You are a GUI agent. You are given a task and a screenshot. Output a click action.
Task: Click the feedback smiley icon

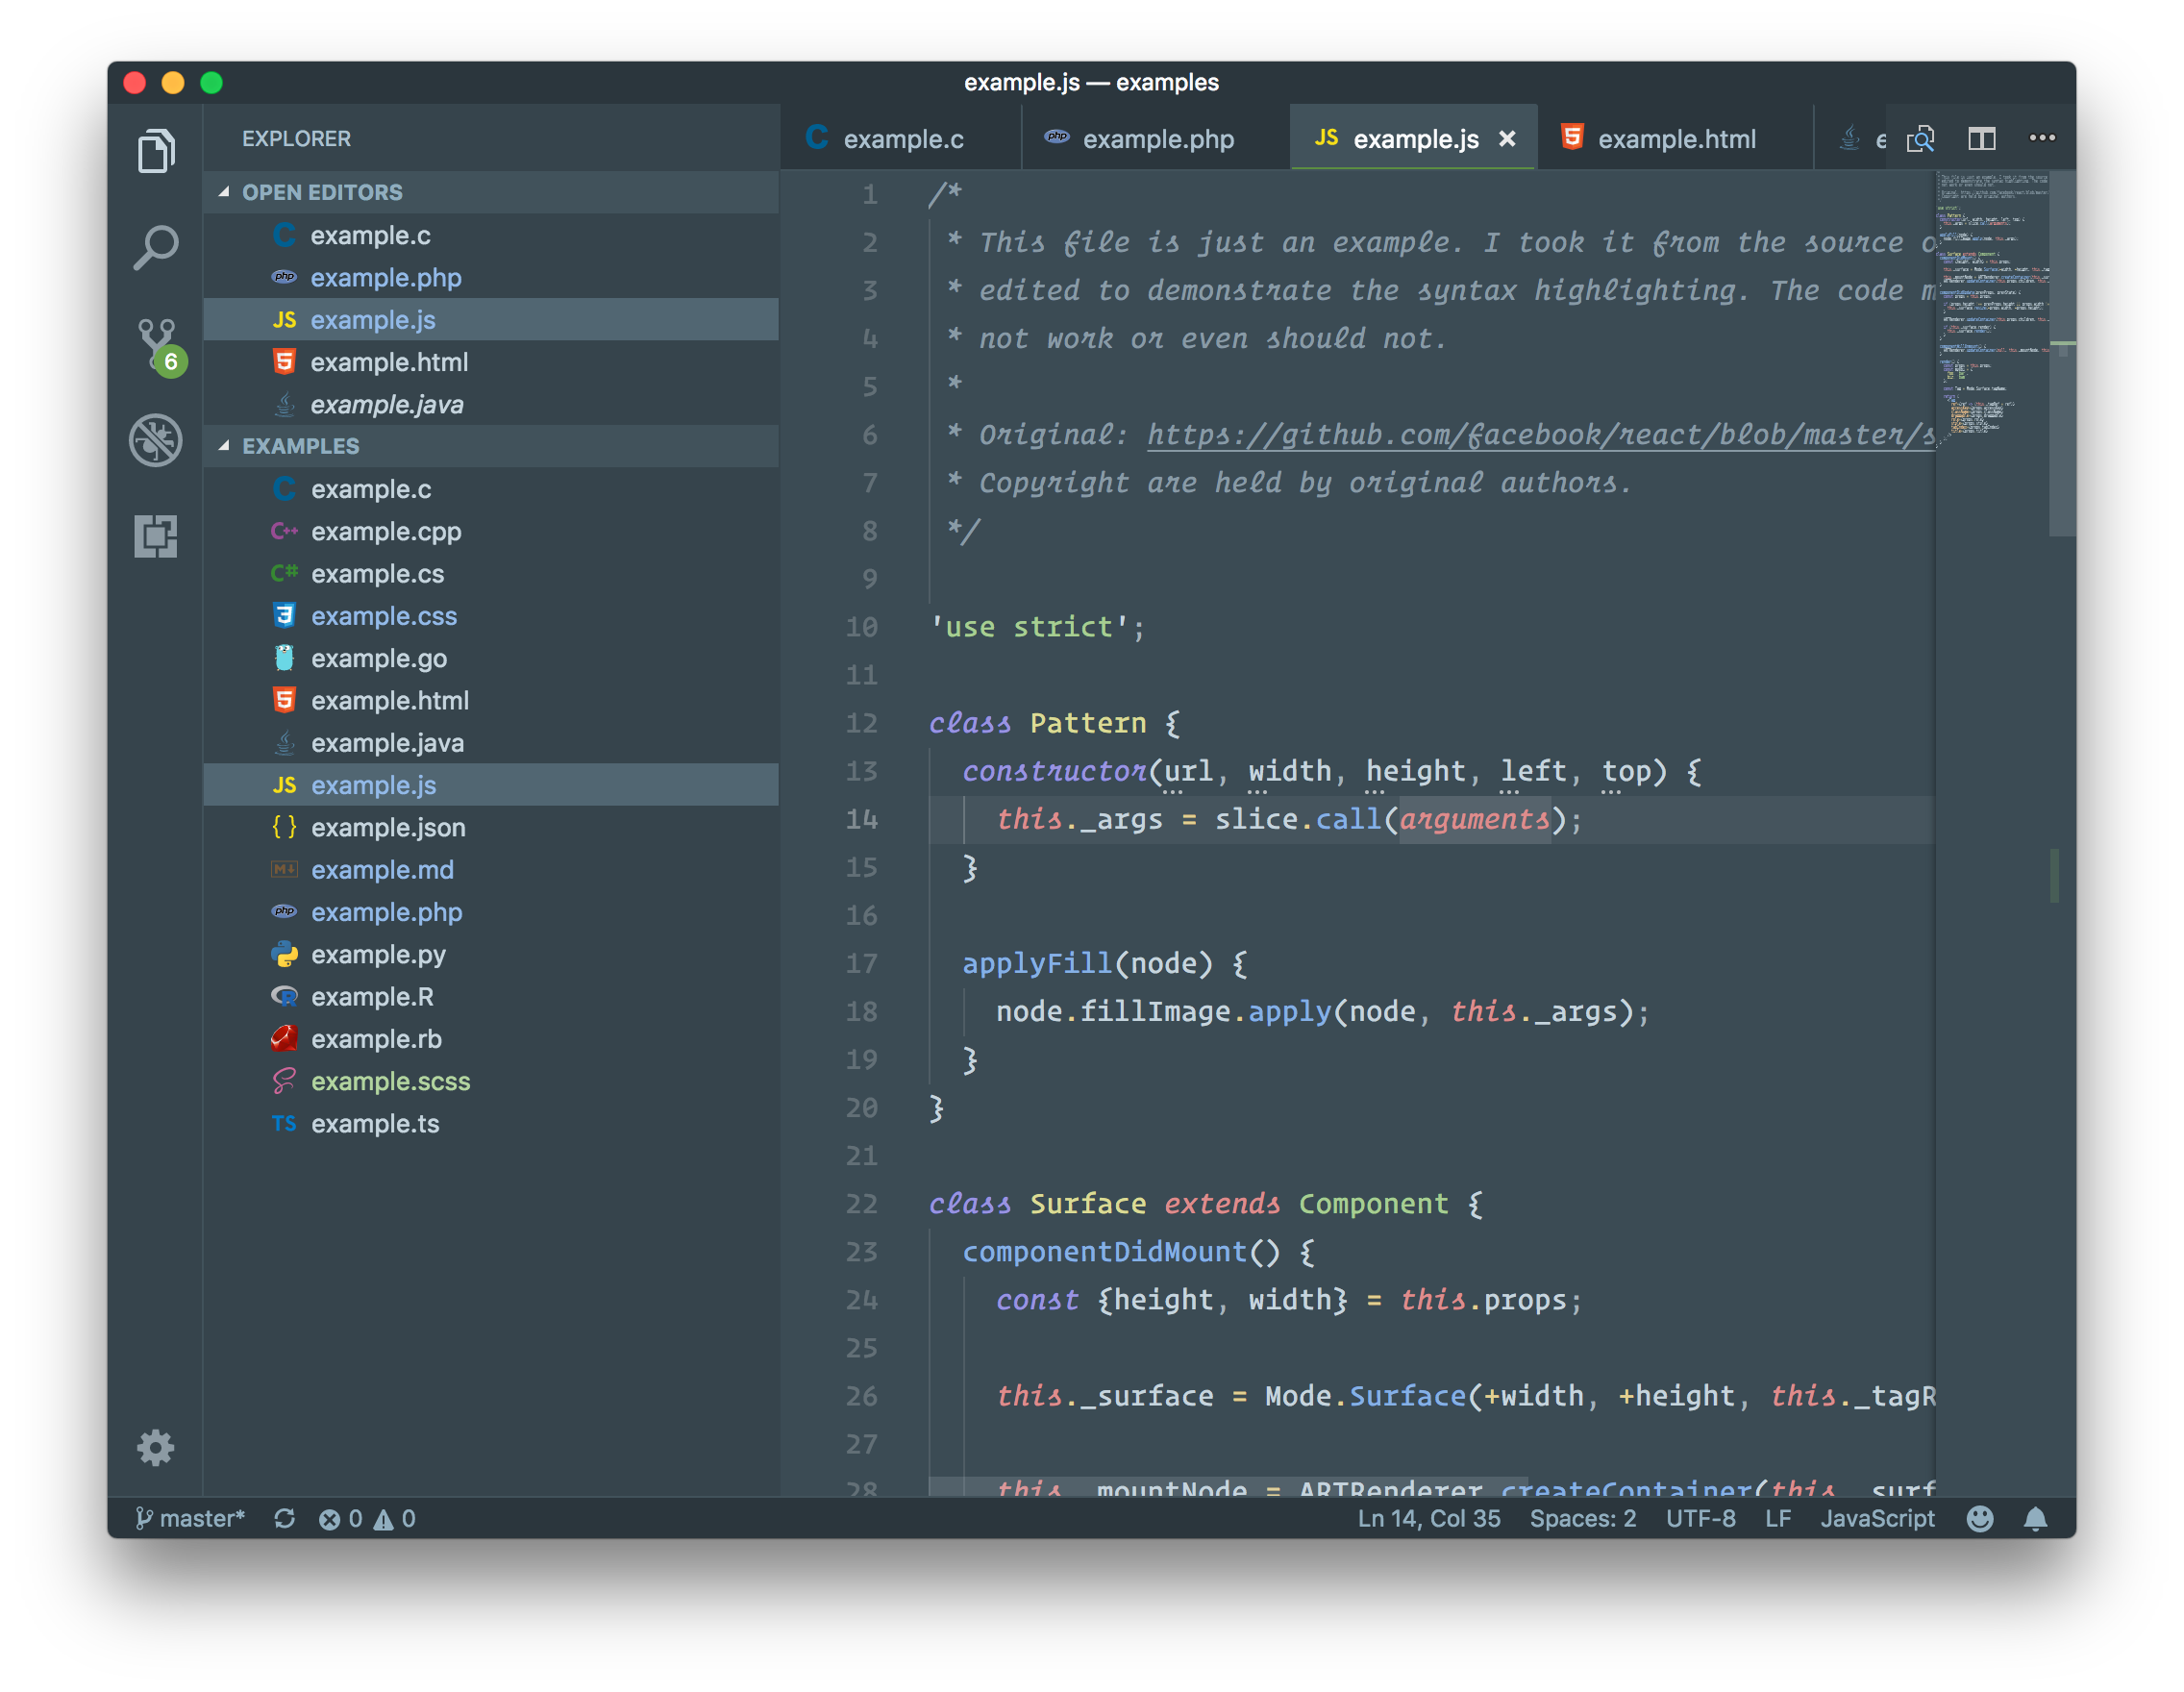coord(1979,1518)
